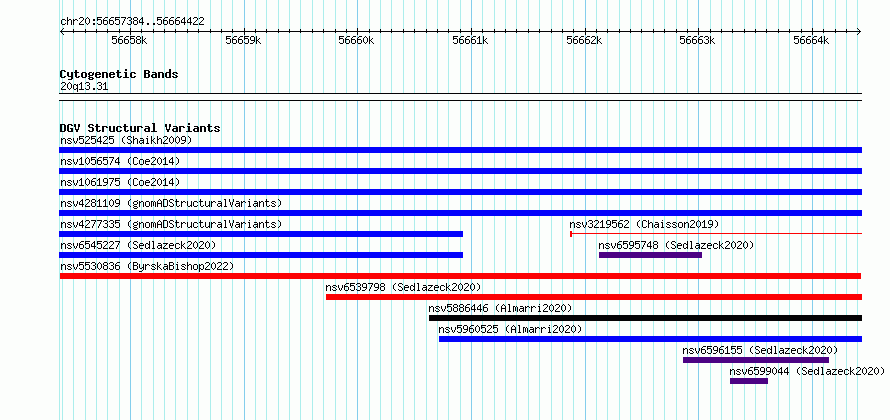
Task: Click the 56660k ruler tick label
Action: pos(356,41)
